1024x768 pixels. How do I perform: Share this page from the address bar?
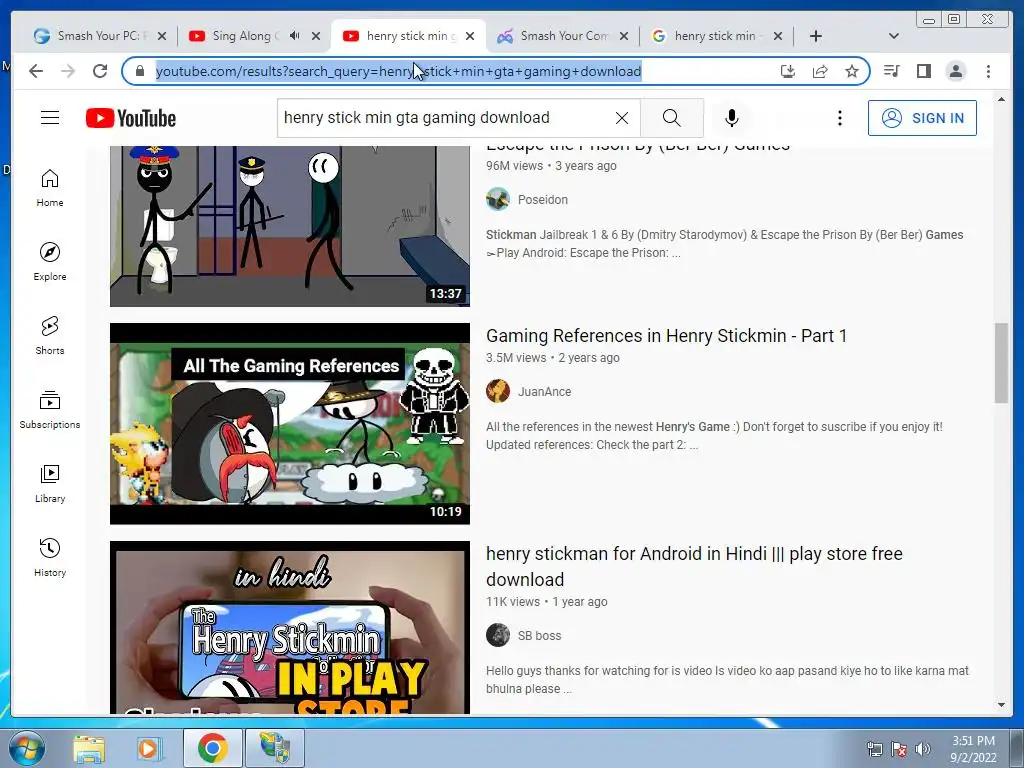(x=820, y=71)
